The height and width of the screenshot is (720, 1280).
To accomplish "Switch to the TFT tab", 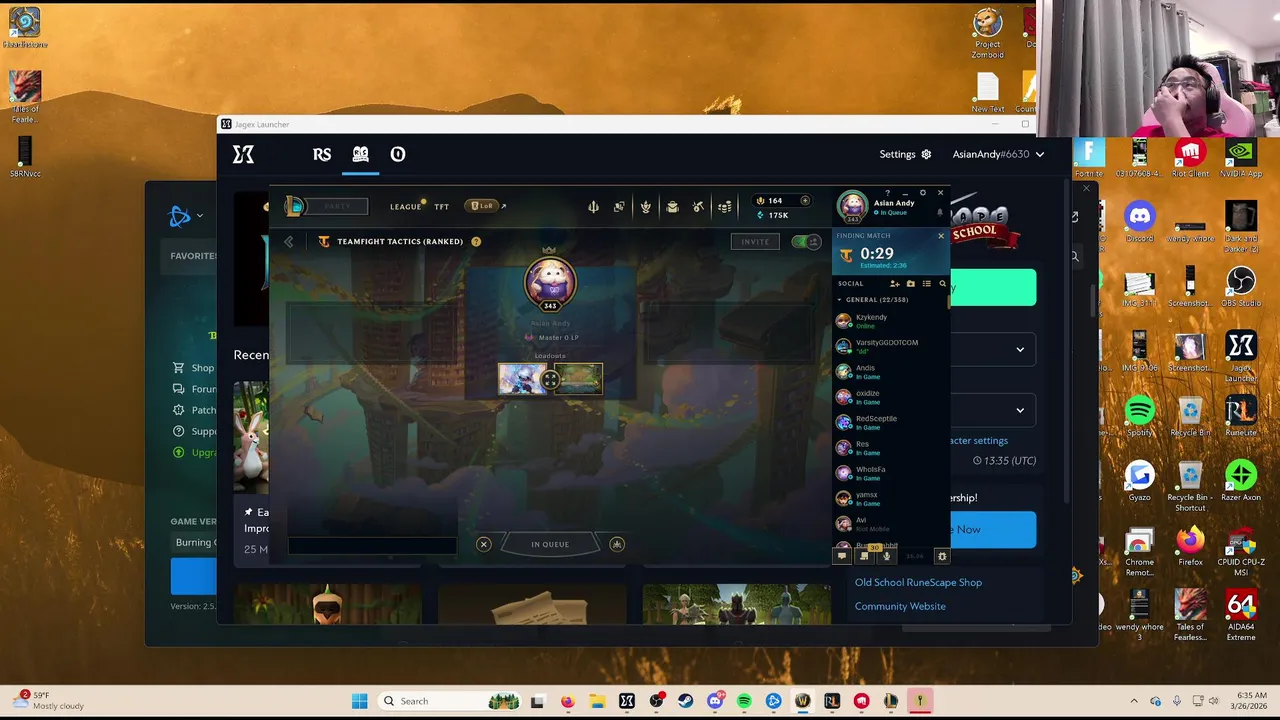I will (441, 207).
